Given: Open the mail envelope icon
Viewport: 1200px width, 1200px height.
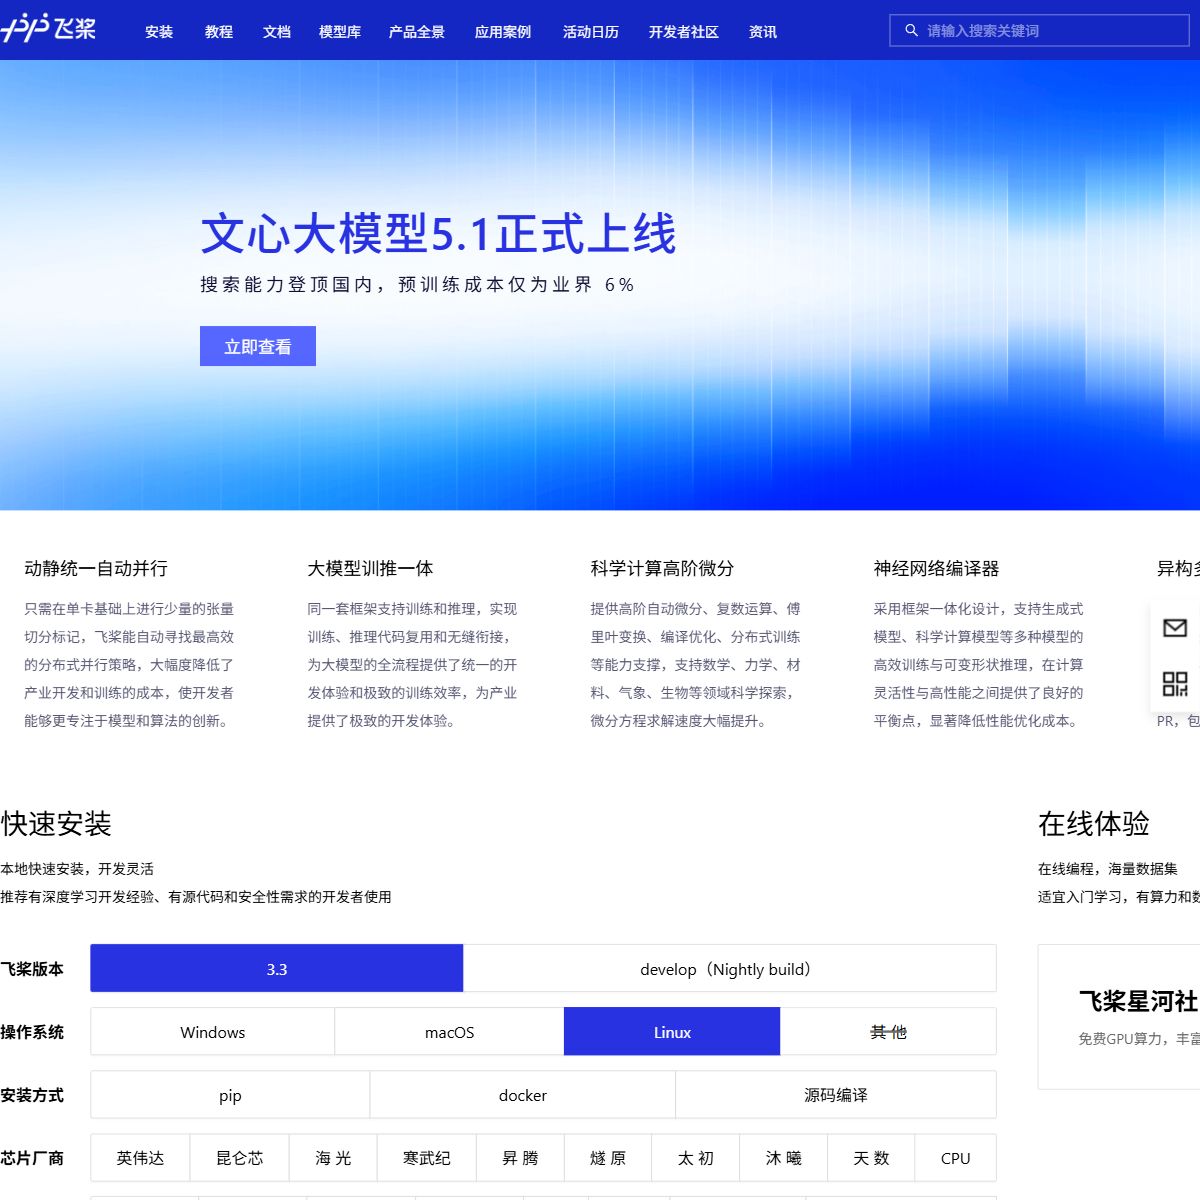Looking at the screenshot, I should point(1175,628).
